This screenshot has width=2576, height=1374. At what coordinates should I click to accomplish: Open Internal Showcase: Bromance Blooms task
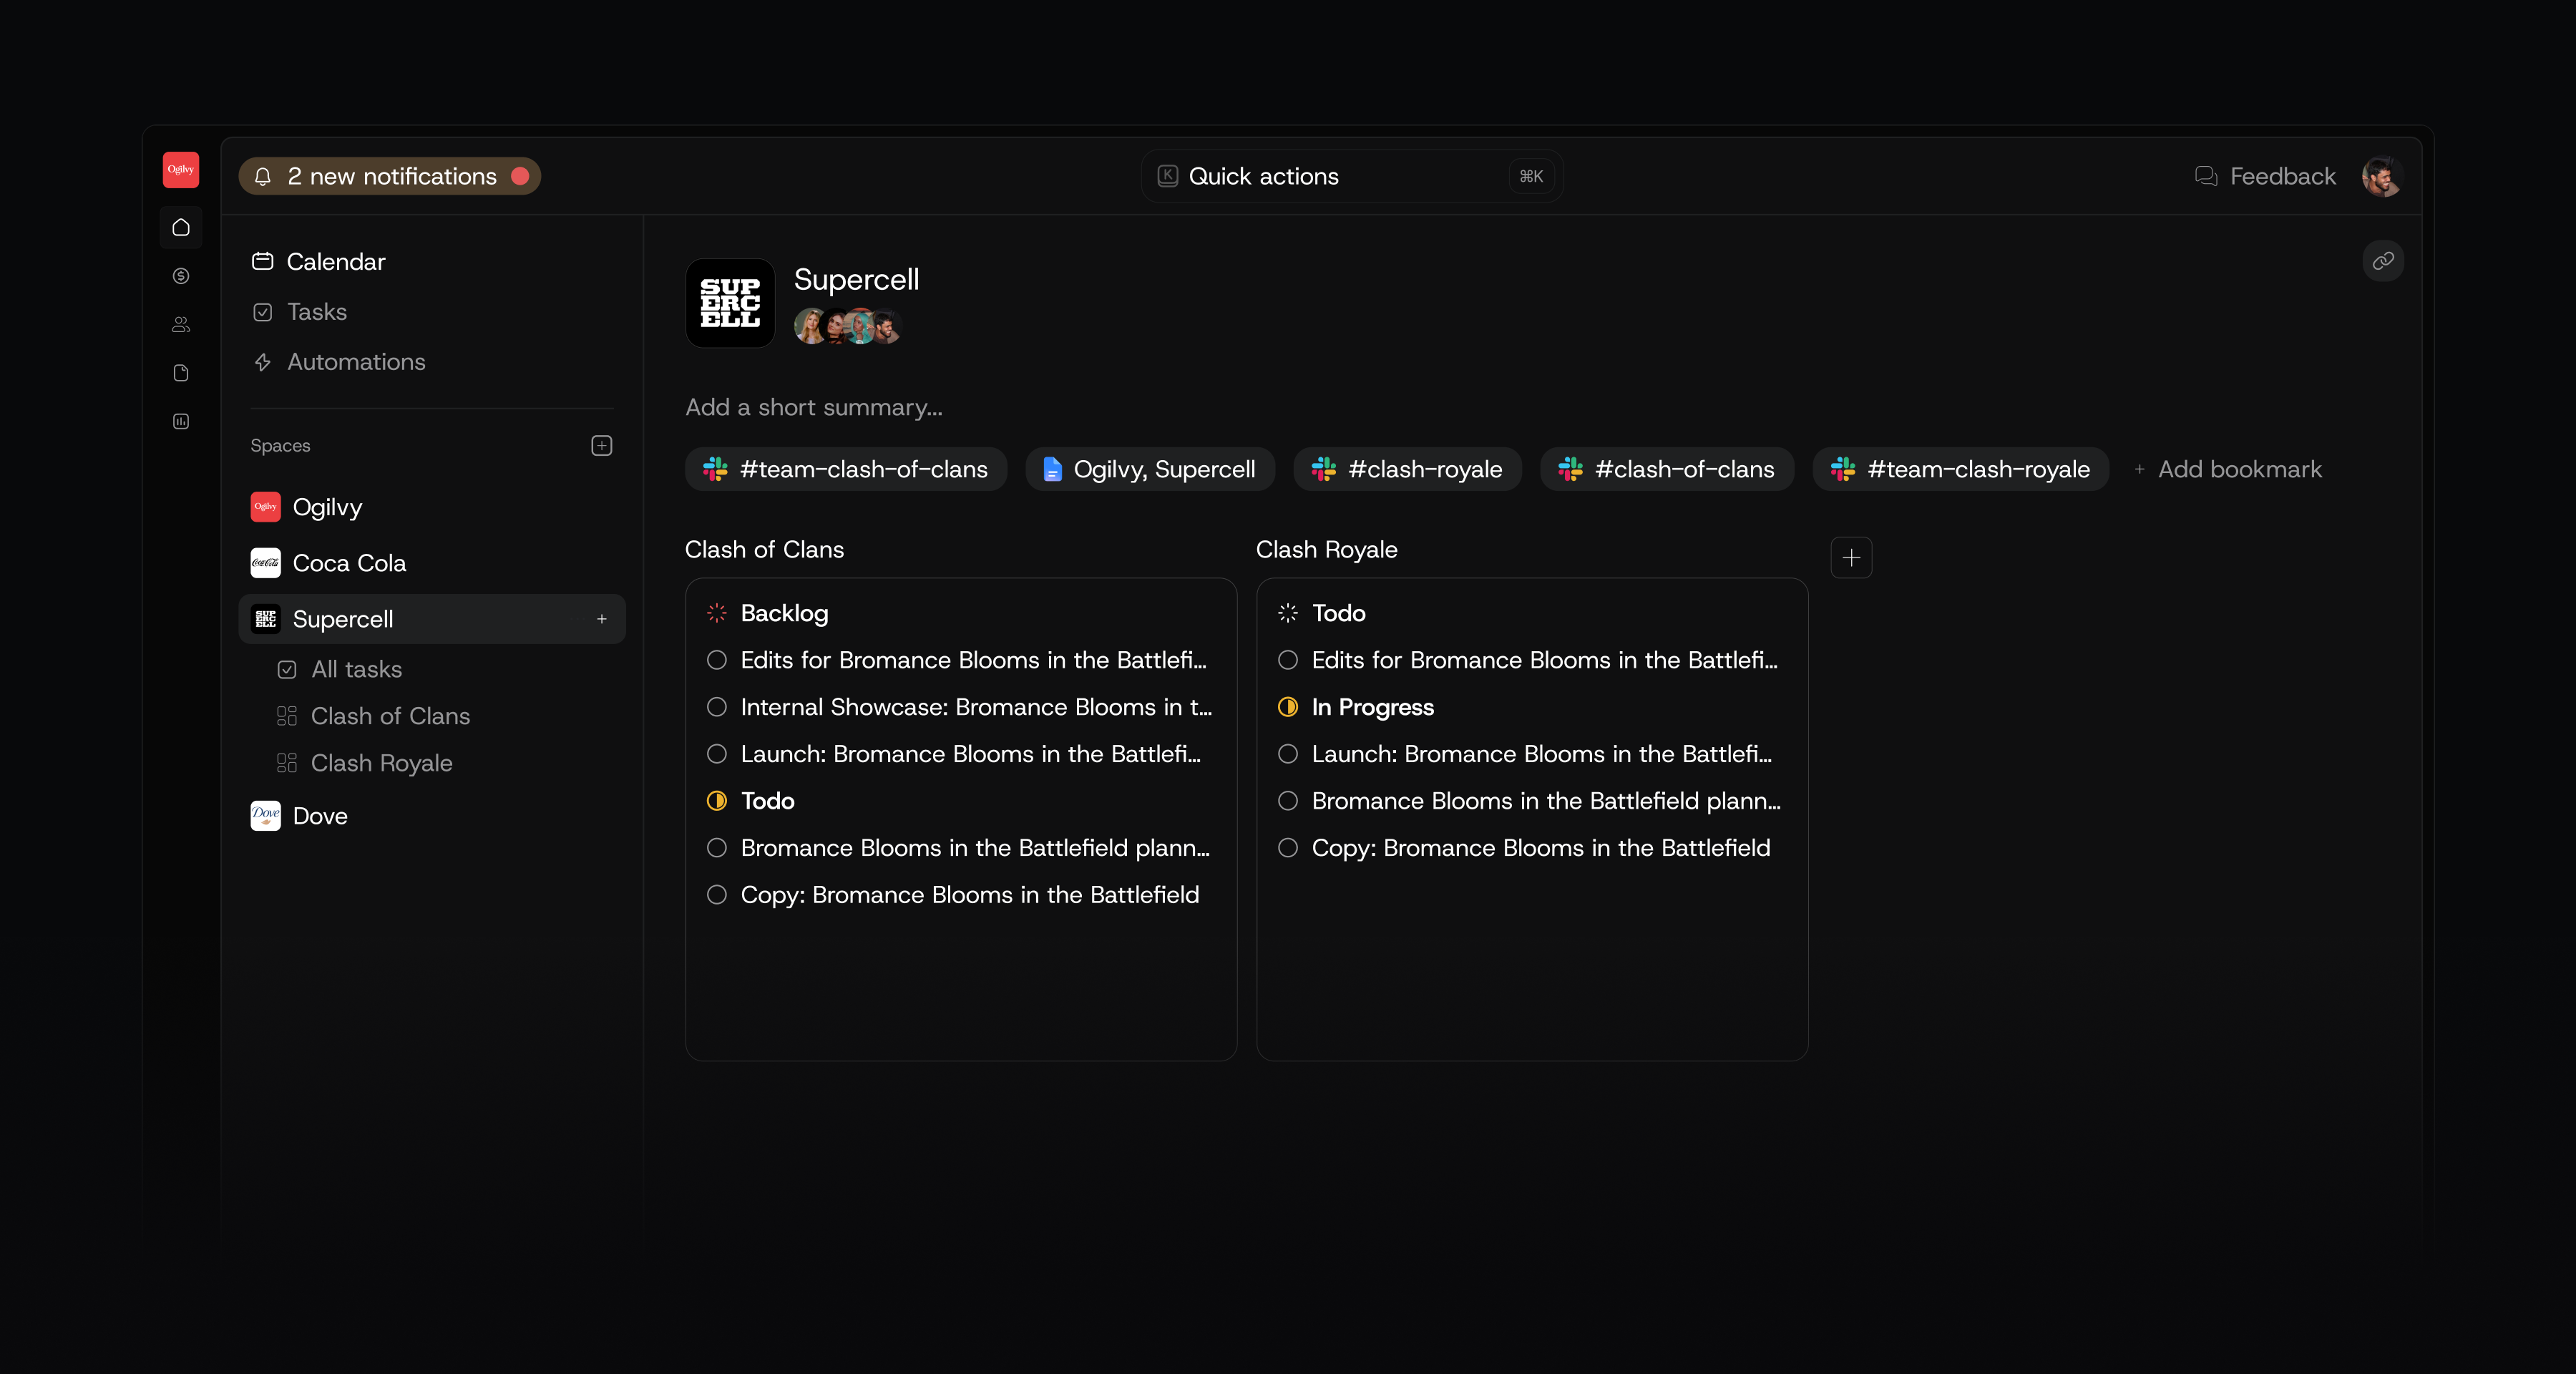tap(976, 707)
